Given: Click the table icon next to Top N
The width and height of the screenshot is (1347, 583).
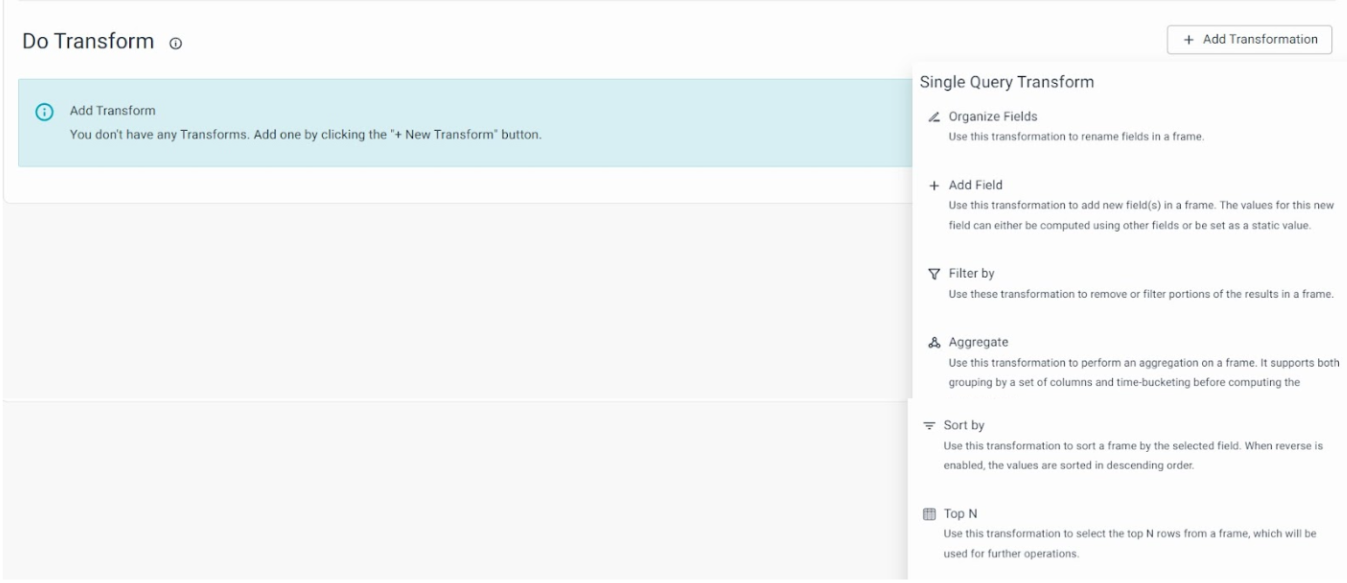Looking at the screenshot, I should click(929, 514).
